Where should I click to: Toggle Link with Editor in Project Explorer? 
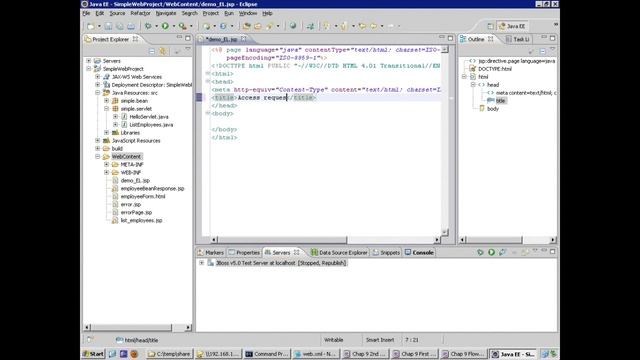[163, 51]
